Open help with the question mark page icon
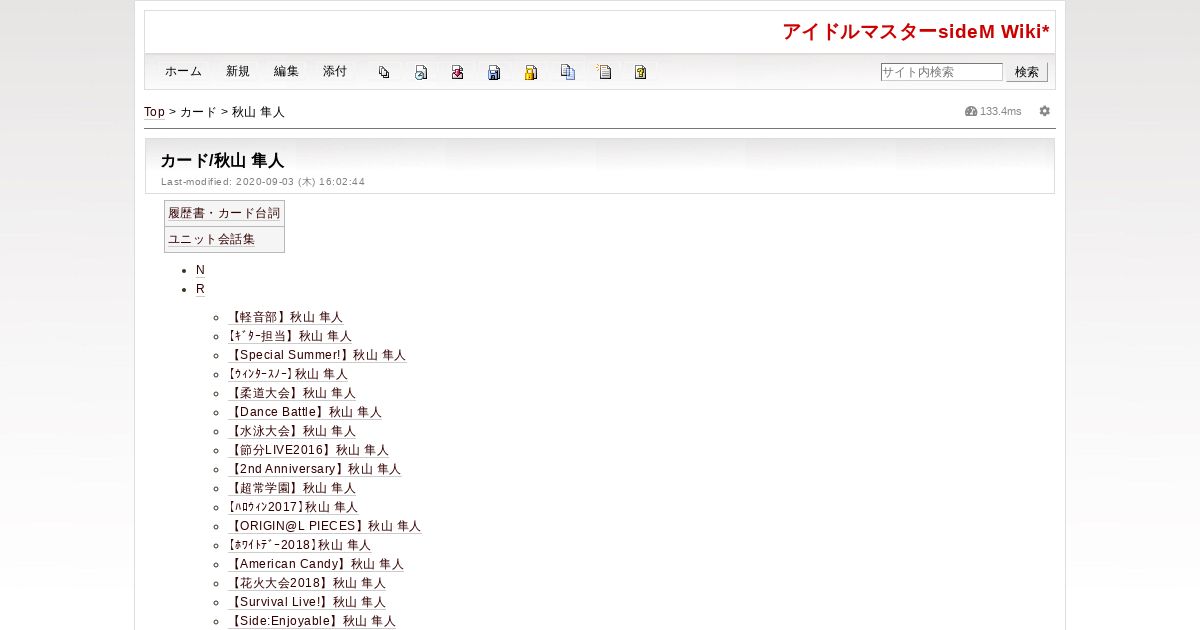This screenshot has width=1200, height=630. coord(640,72)
